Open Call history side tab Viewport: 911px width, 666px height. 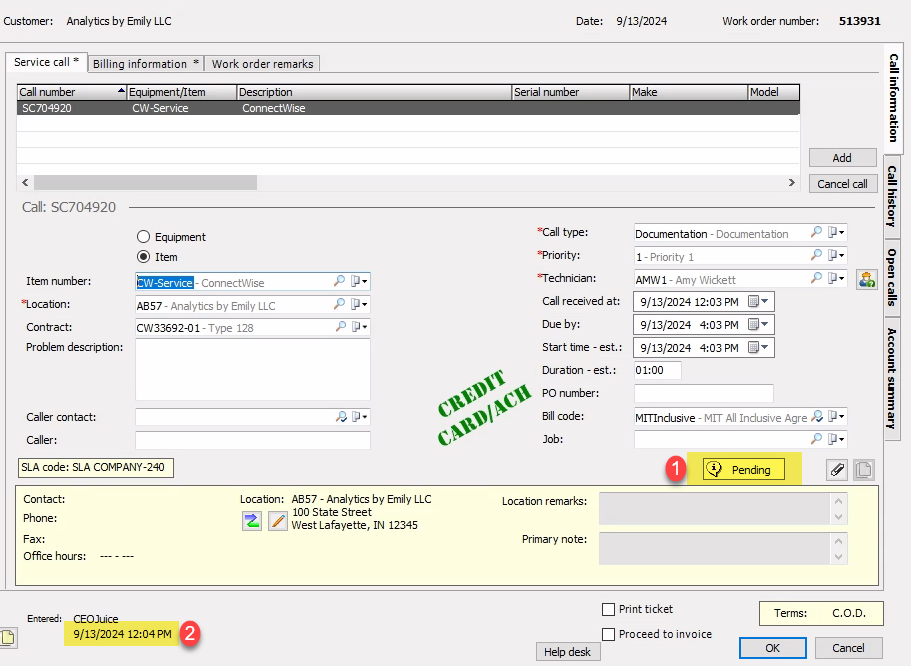coord(892,196)
